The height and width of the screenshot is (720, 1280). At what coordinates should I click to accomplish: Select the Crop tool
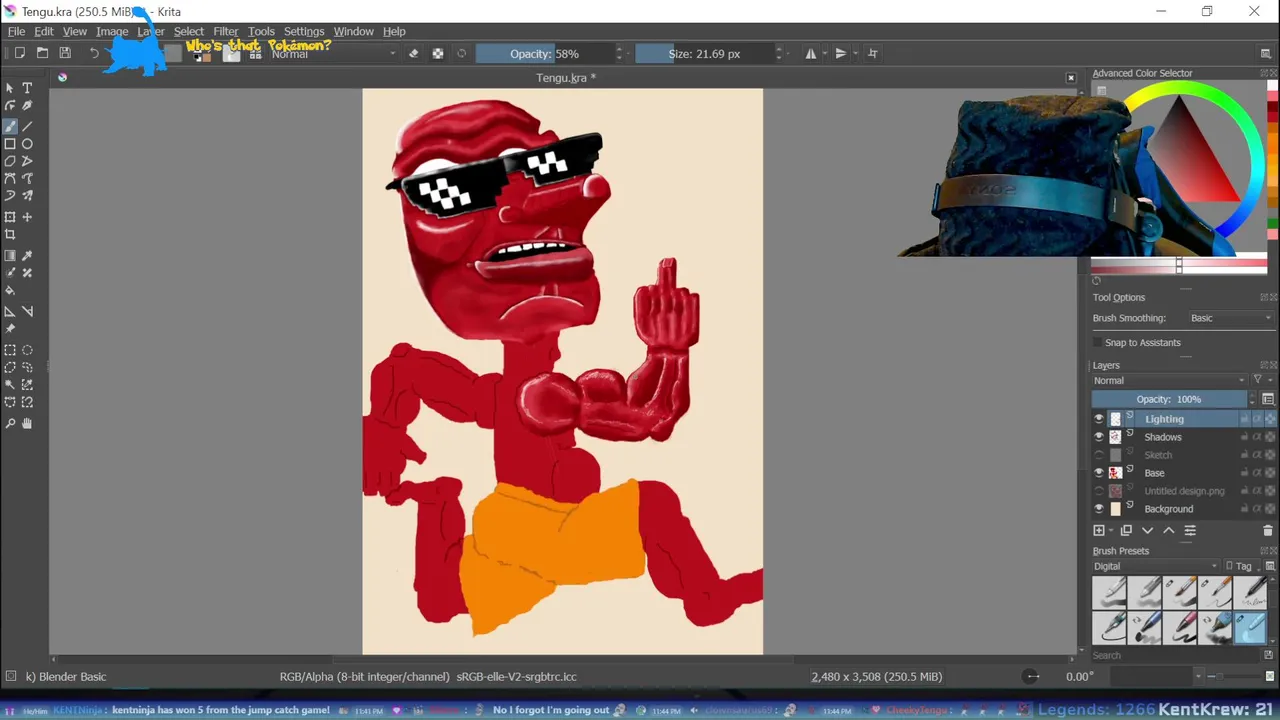(10, 235)
